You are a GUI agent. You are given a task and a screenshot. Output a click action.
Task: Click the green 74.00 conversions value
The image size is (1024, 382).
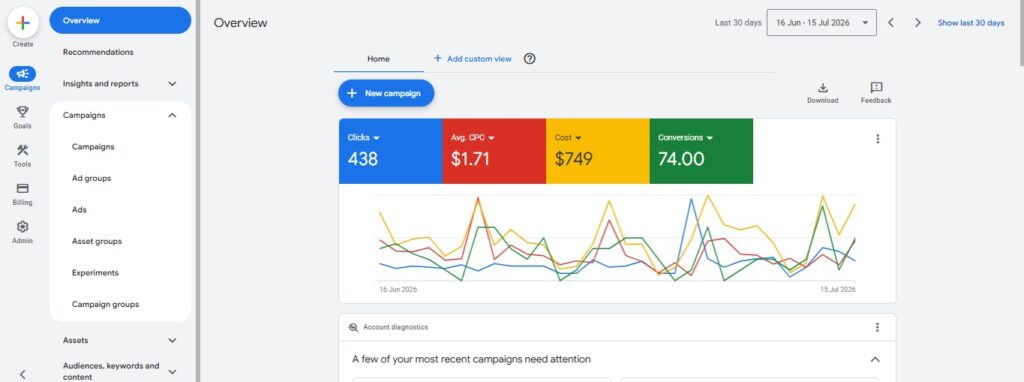(681, 159)
